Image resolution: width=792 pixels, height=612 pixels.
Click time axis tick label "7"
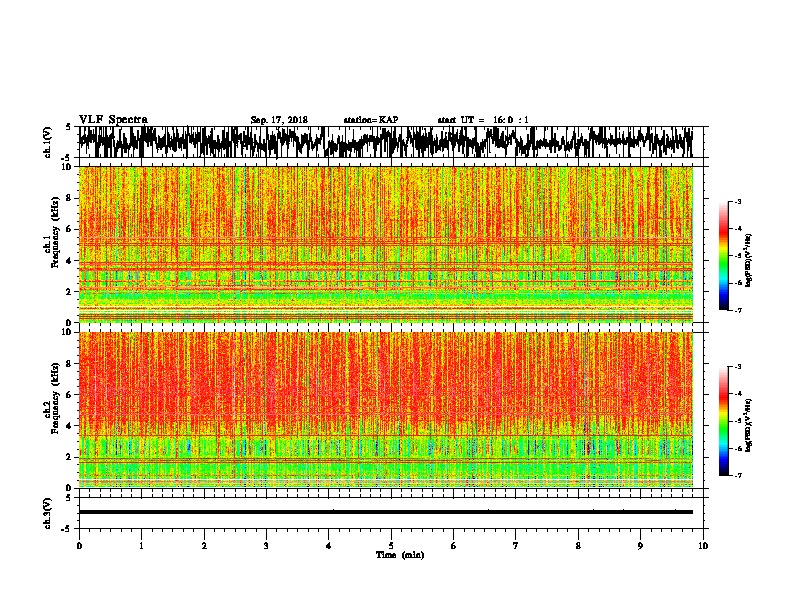point(516,546)
